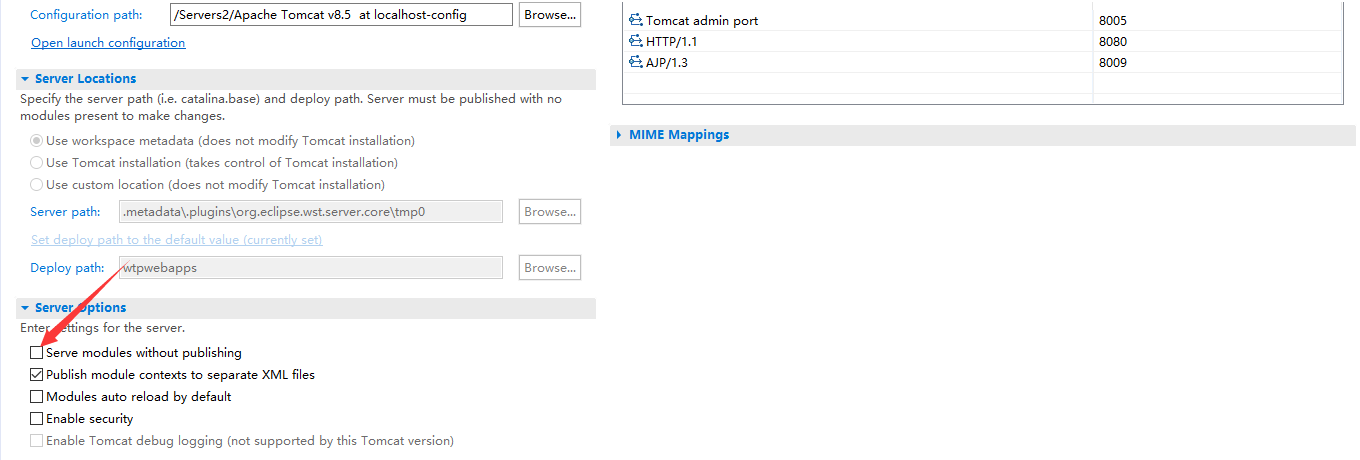
Task: Choose Use custom location radio option
Action: click(x=37, y=185)
